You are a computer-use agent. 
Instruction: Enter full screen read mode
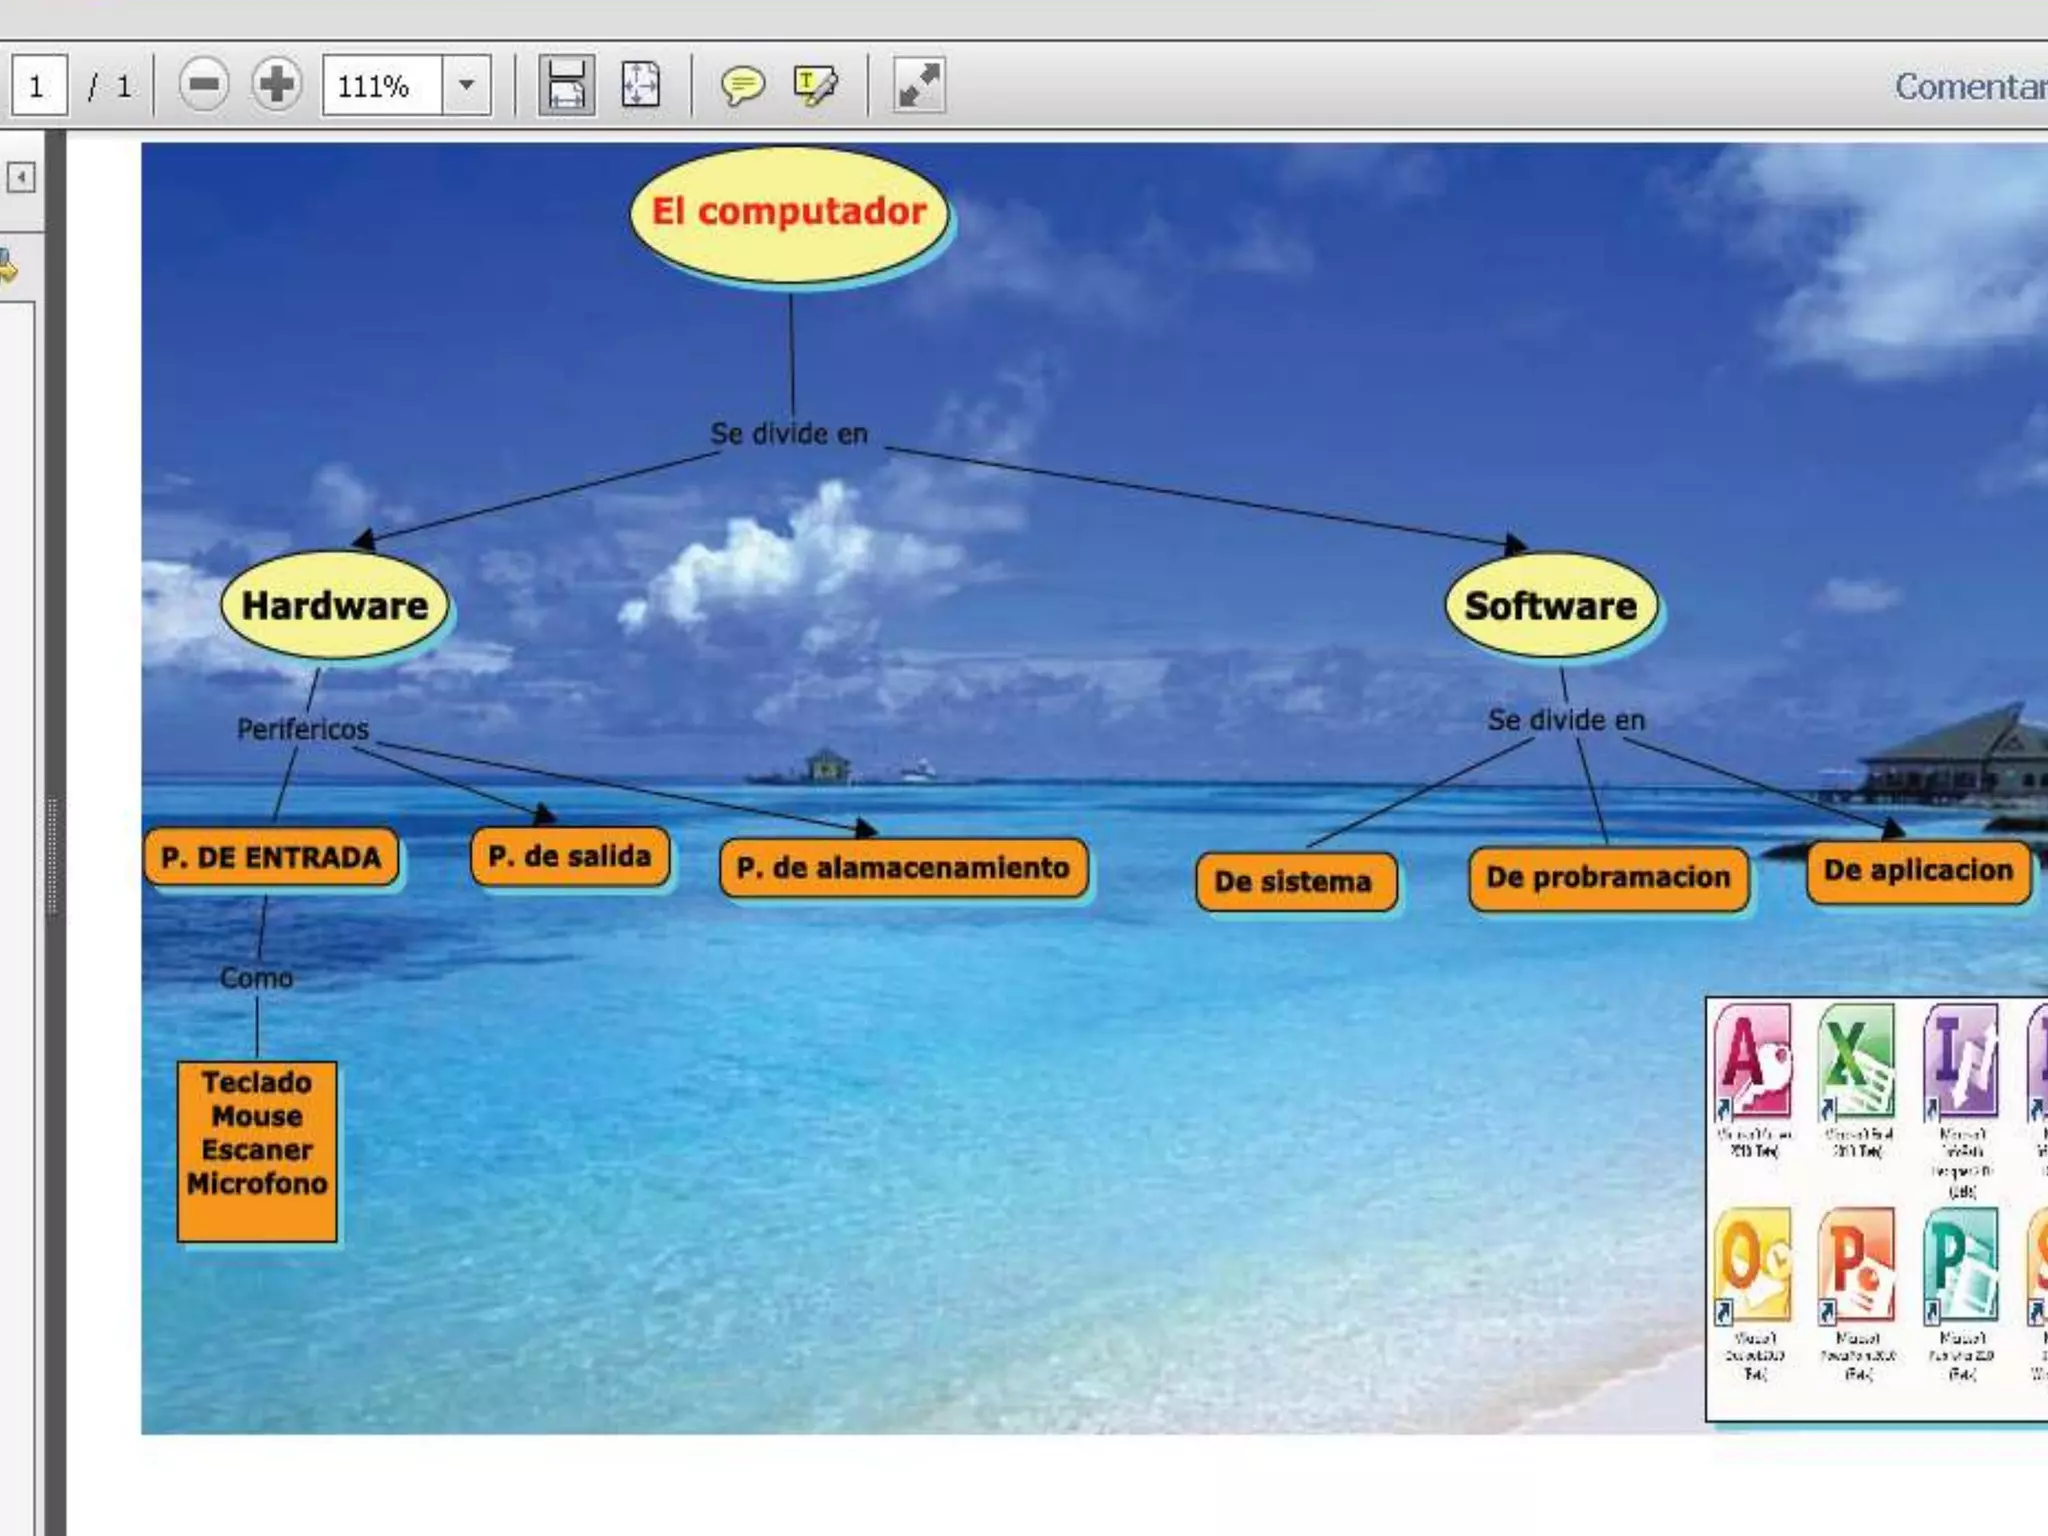(x=918, y=85)
